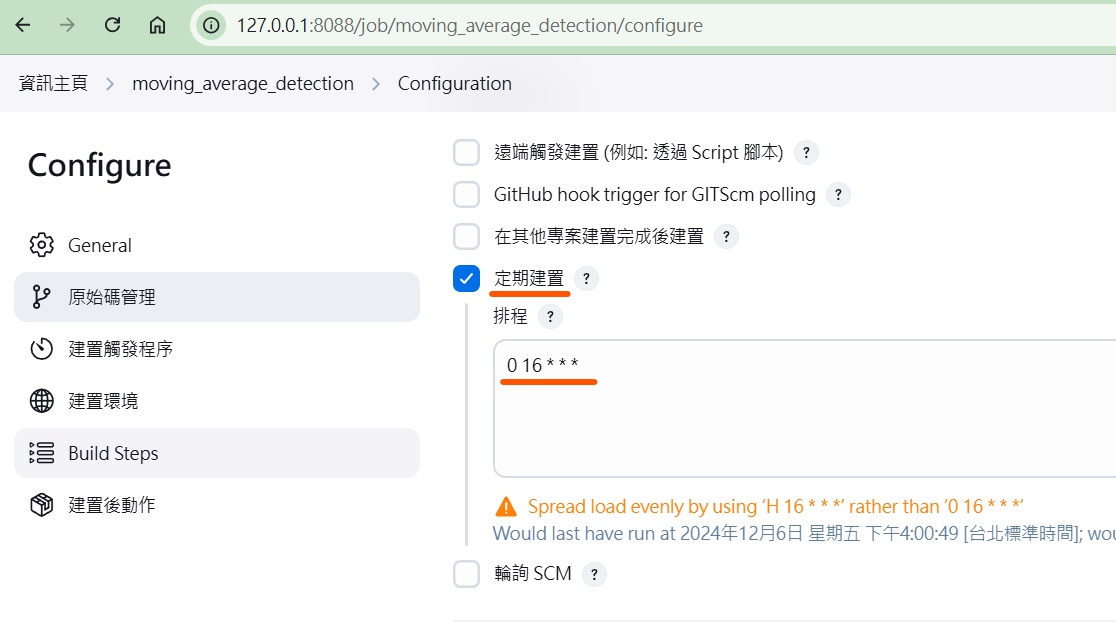Open Build Steps section in sidebar

click(x=113, y=453)
